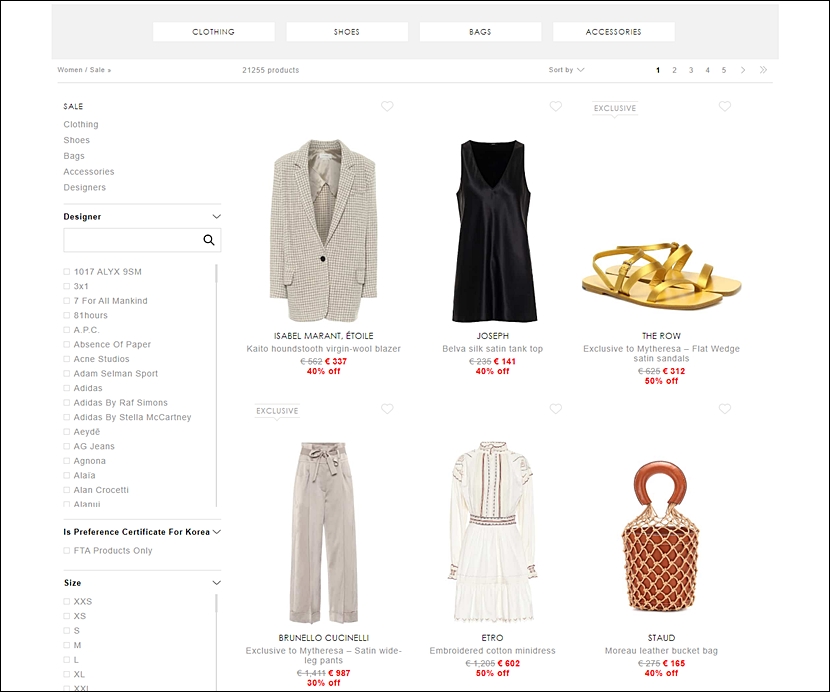Image resolution: width=830 pixels, height=692 pixels.
Task: Add Staud bucket bag to wishlist
Action: pyautogui.click(x=725, y=409)
